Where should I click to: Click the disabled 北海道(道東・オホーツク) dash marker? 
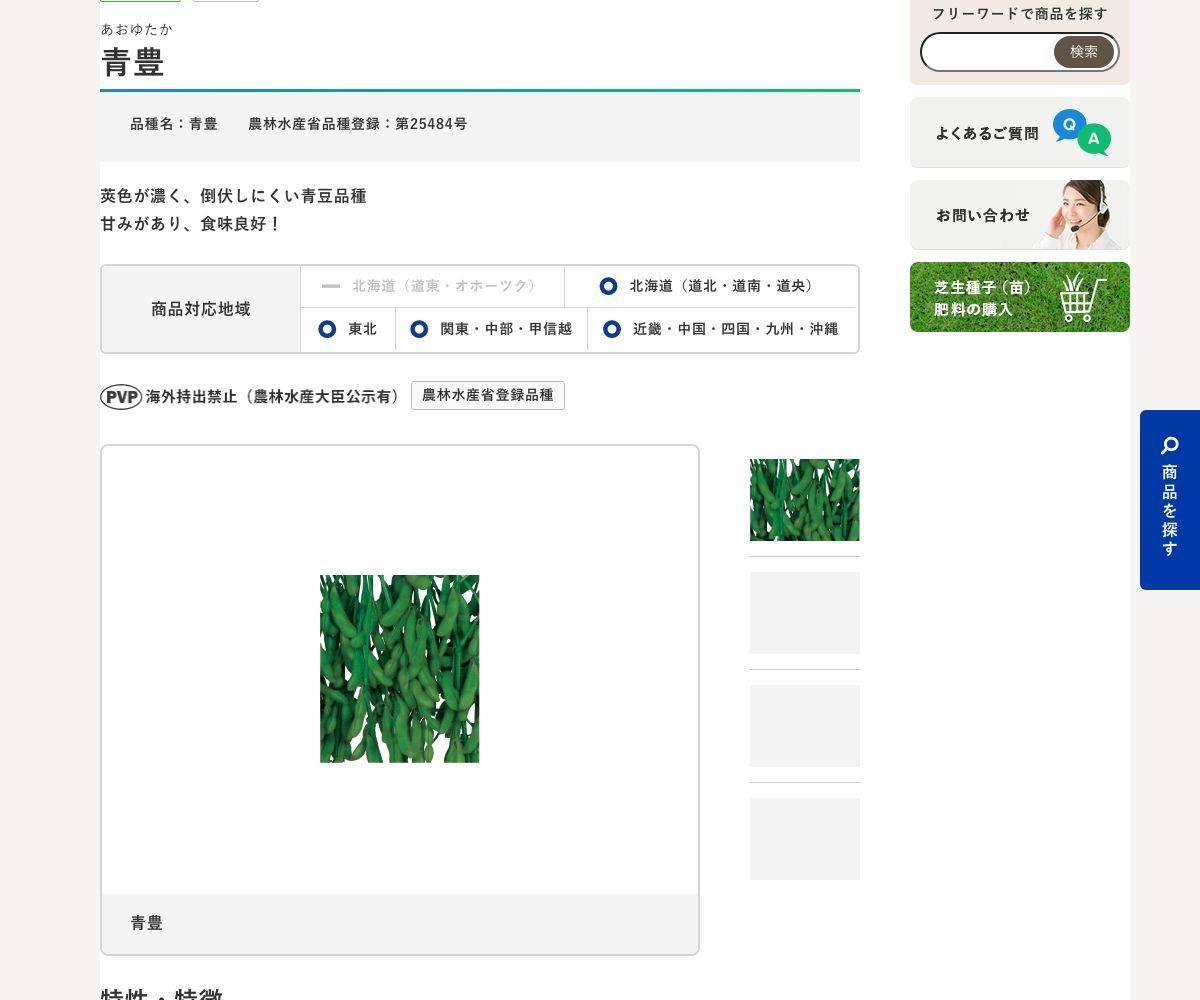pos(331,286)
